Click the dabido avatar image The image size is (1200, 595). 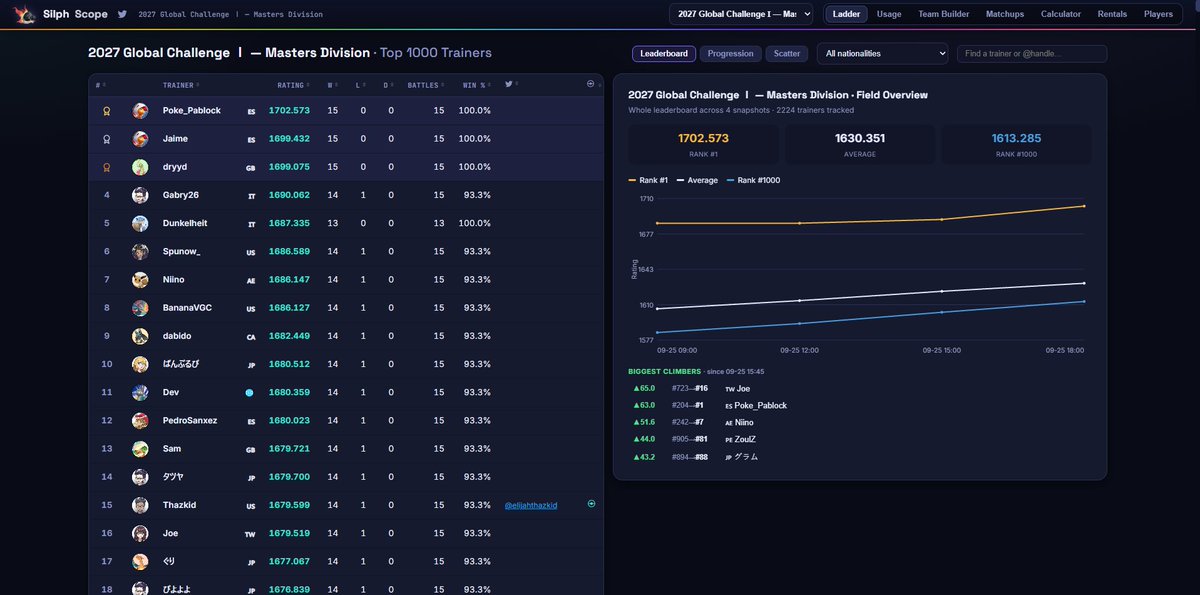point(141,336)
